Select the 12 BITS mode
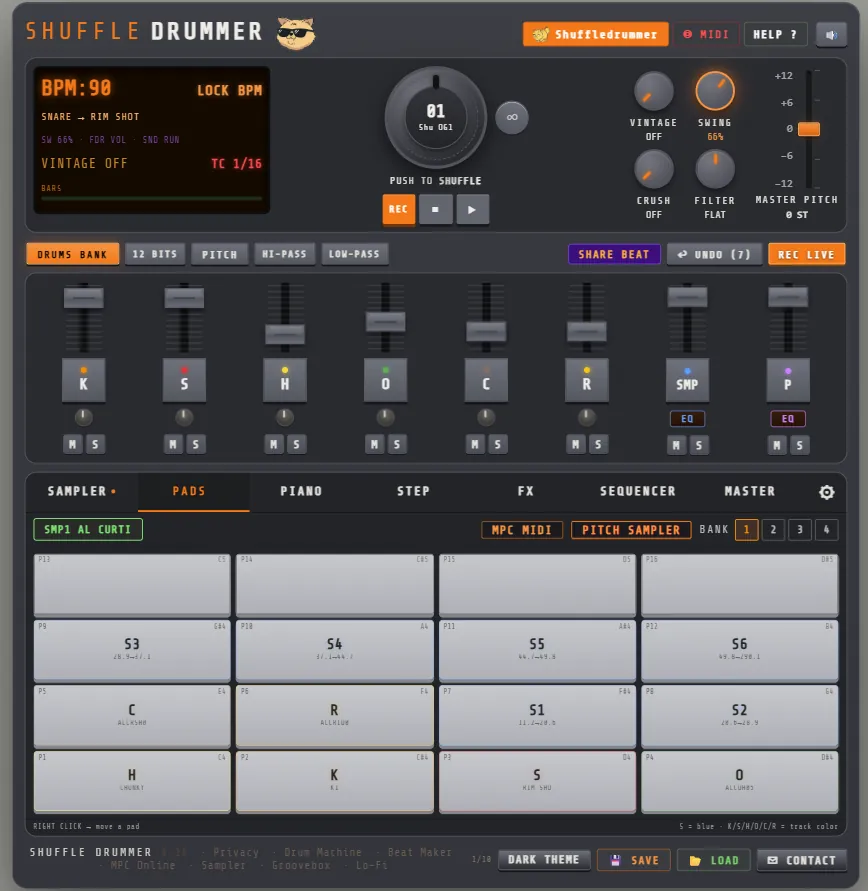This screenshot has height=891, width=868. [x=155, y=254]
